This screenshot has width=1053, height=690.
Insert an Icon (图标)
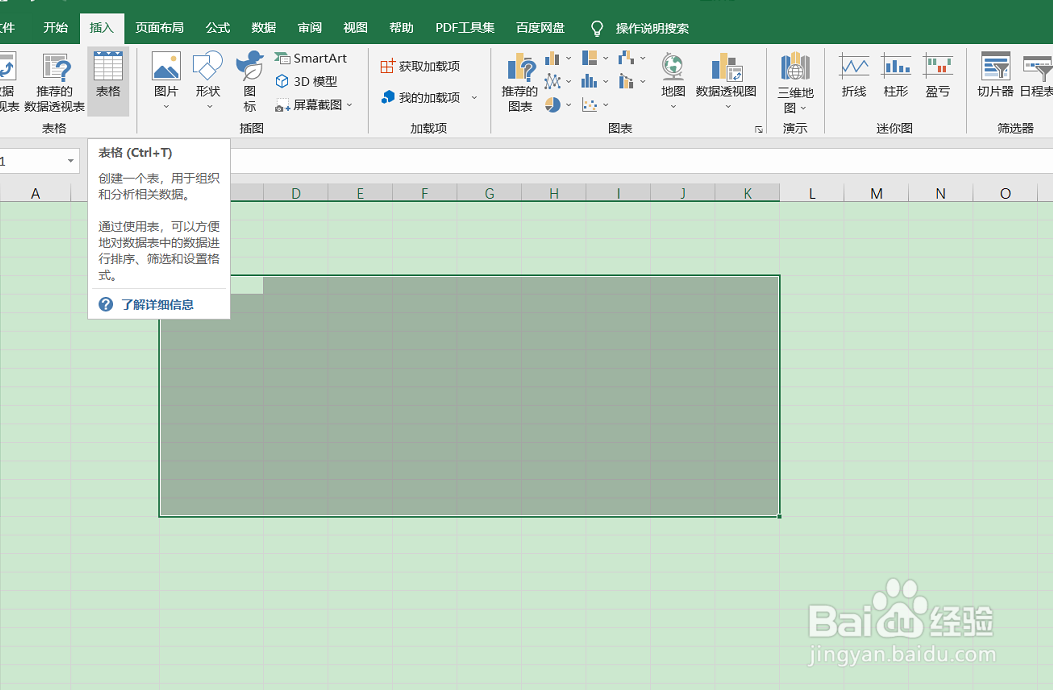250,81
